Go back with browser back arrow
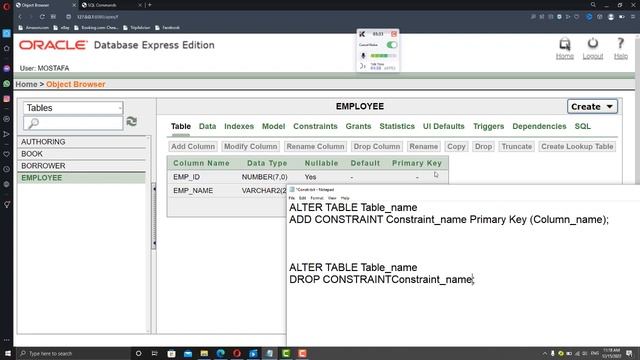Viewport: 640px width, 360px height. pyautogui.click(x=20, y=17)
